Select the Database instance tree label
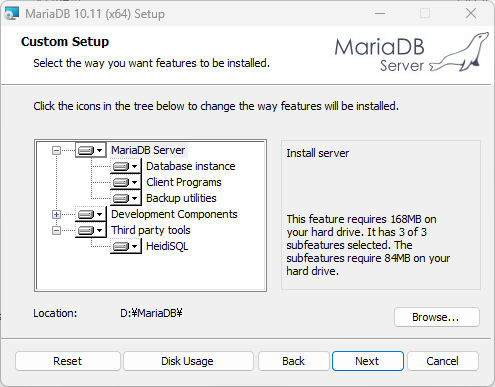This screenshot has width=495, height=387. pyautogui.click(x=191, y=166)
